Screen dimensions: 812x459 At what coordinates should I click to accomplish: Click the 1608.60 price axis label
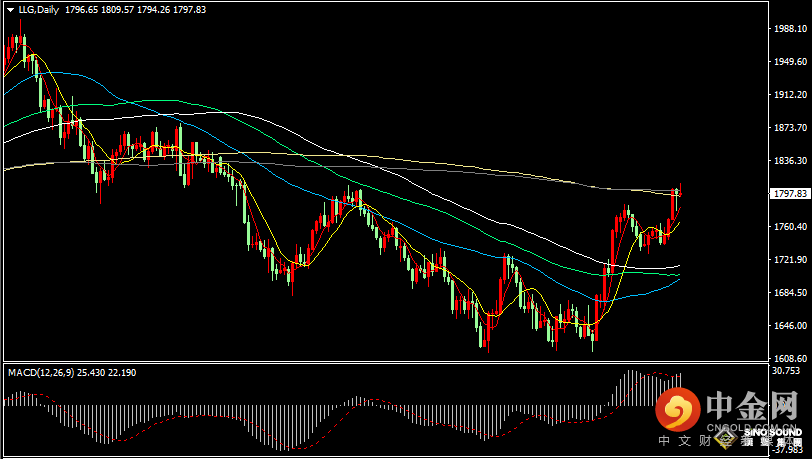791,358
